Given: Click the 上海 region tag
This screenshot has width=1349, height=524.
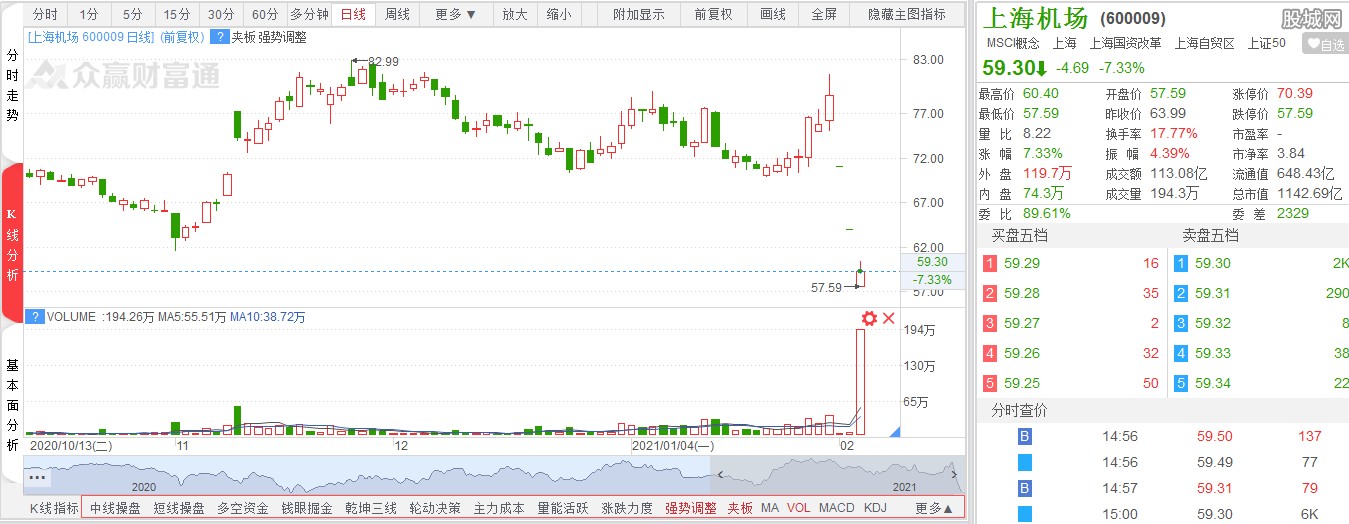Looking at the screenshot, I should coord(1064,43).
